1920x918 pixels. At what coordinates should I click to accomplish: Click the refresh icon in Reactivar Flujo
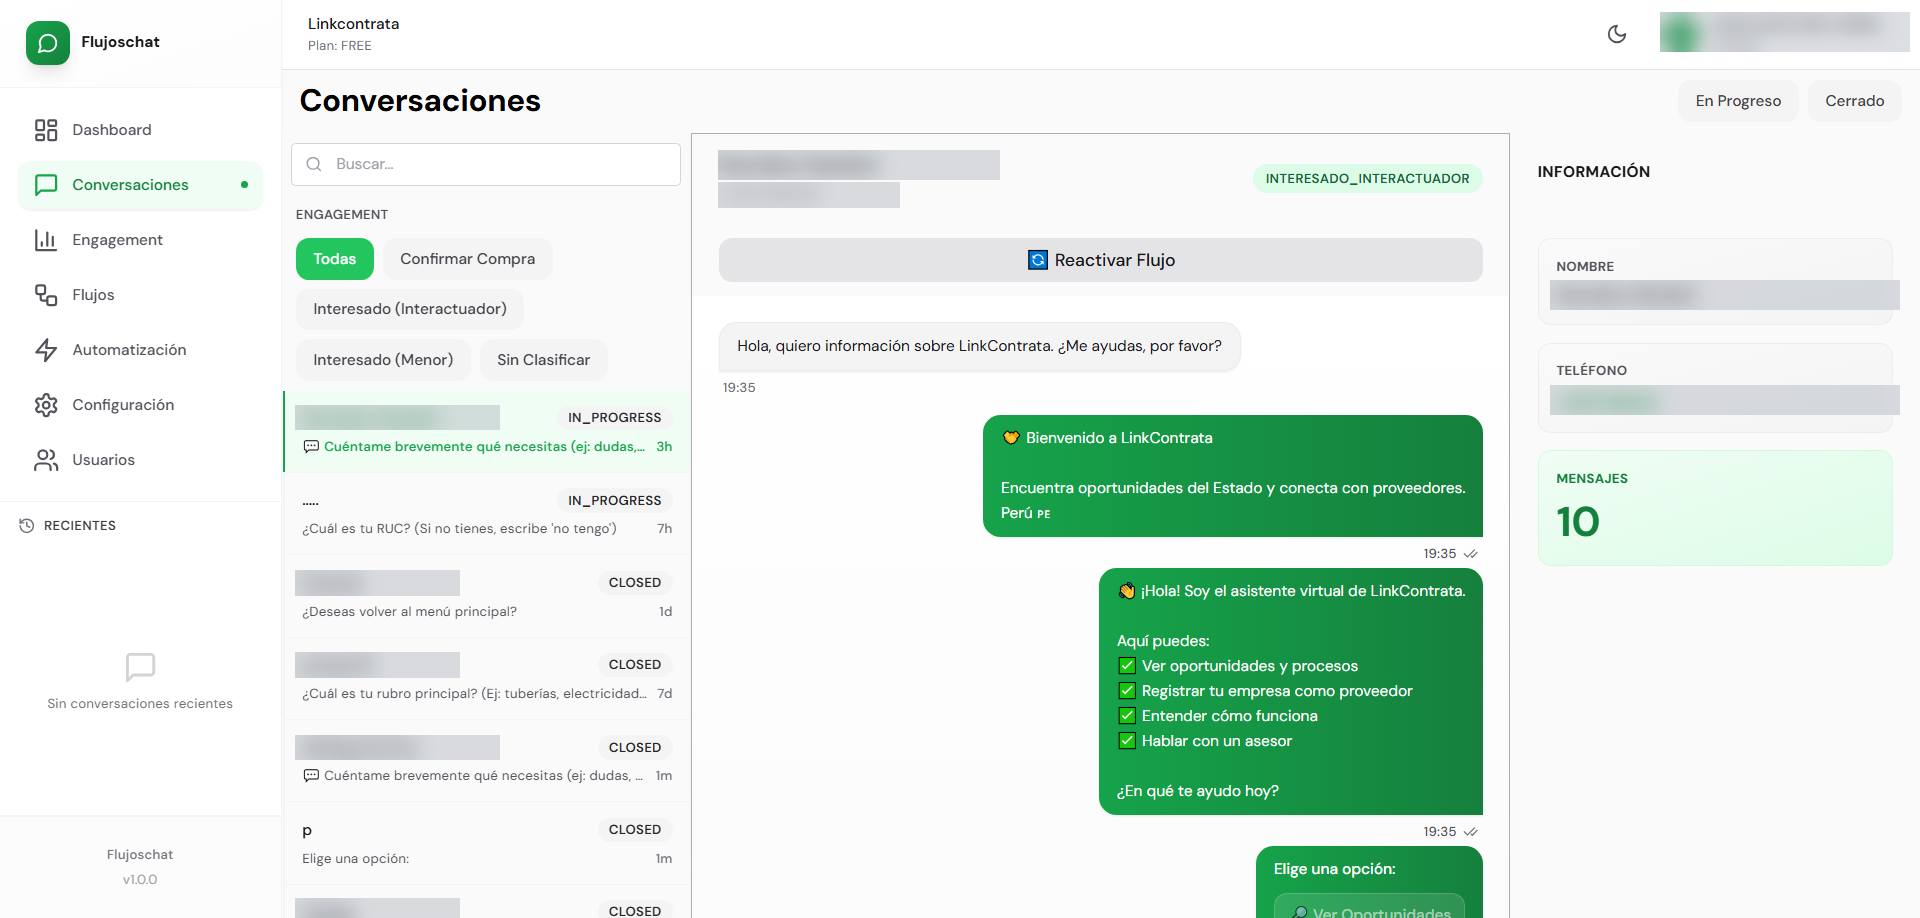(1038, 260)
